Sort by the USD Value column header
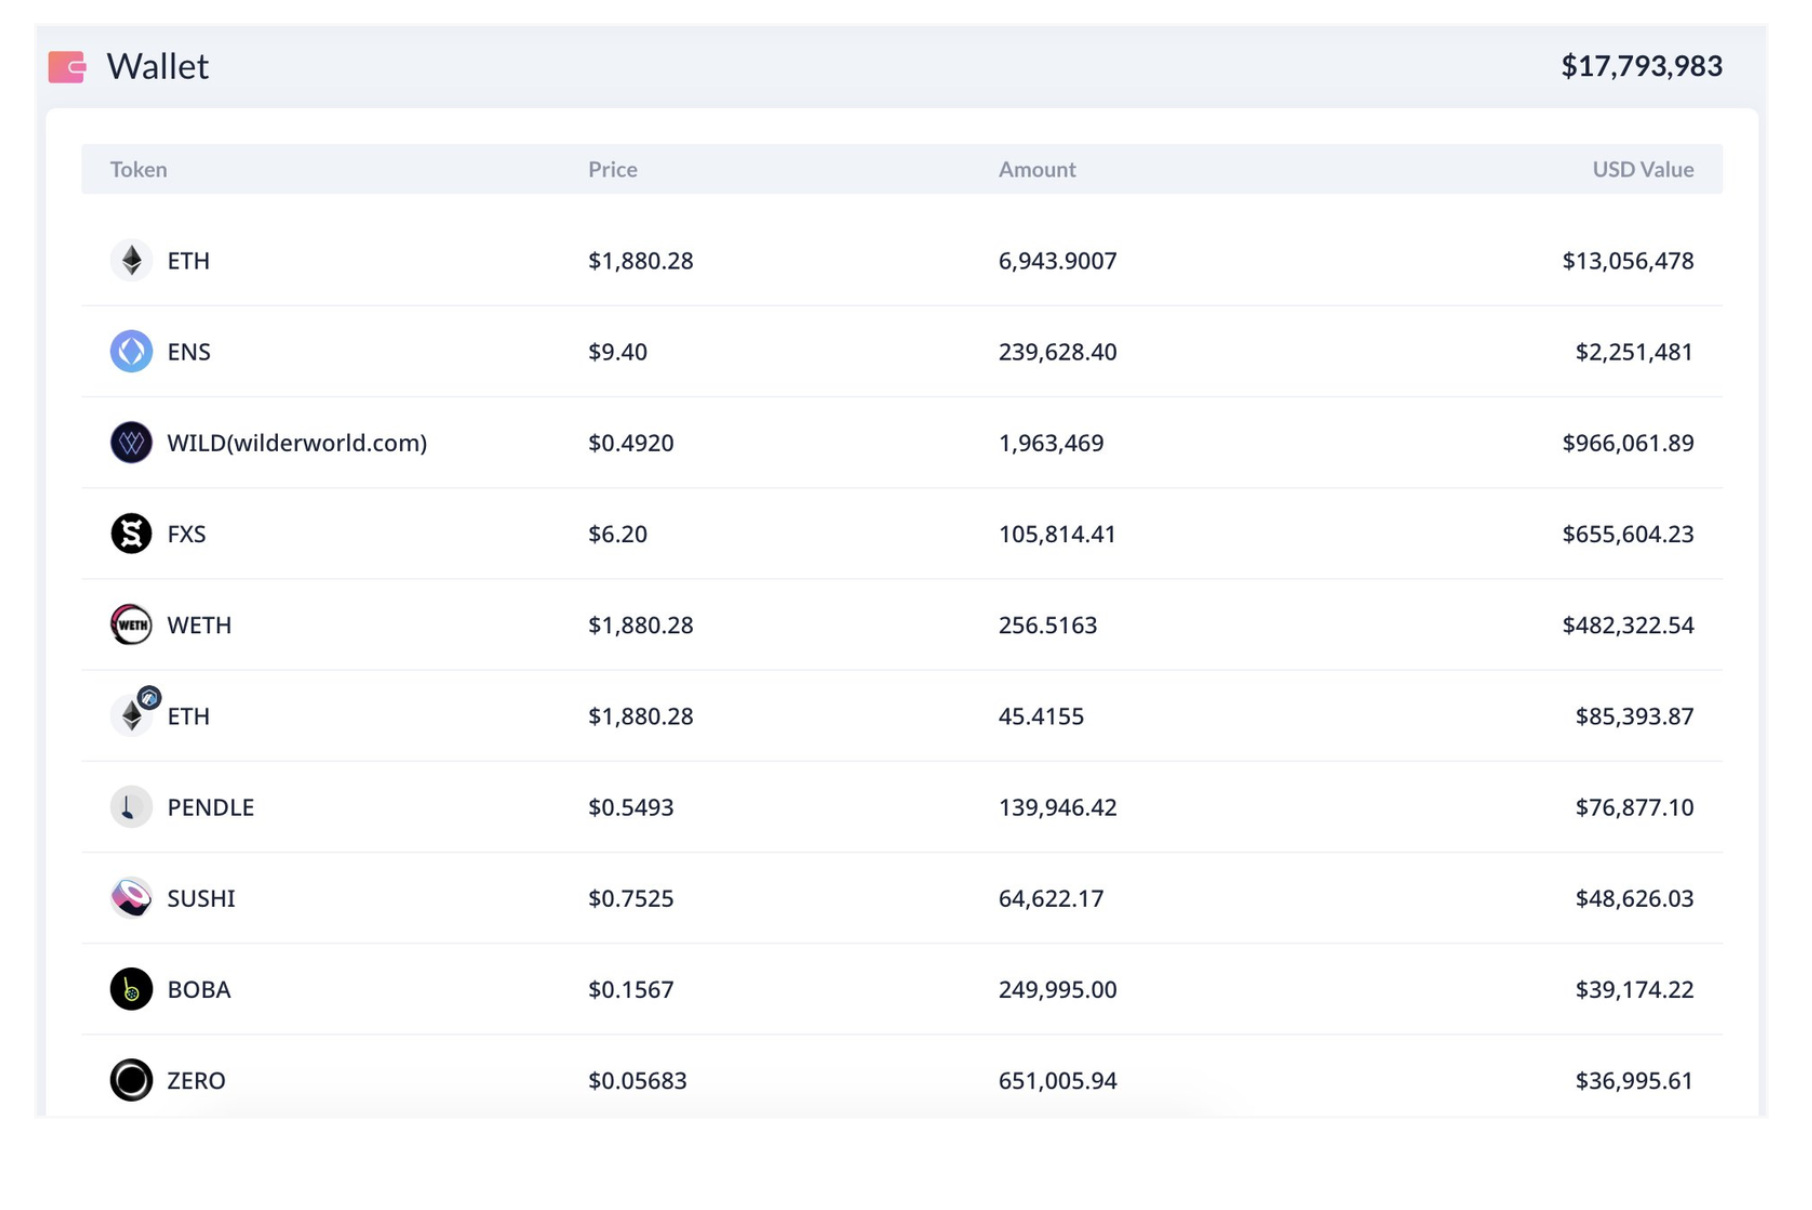The image size is (1812, 1210). point(1642,170)
